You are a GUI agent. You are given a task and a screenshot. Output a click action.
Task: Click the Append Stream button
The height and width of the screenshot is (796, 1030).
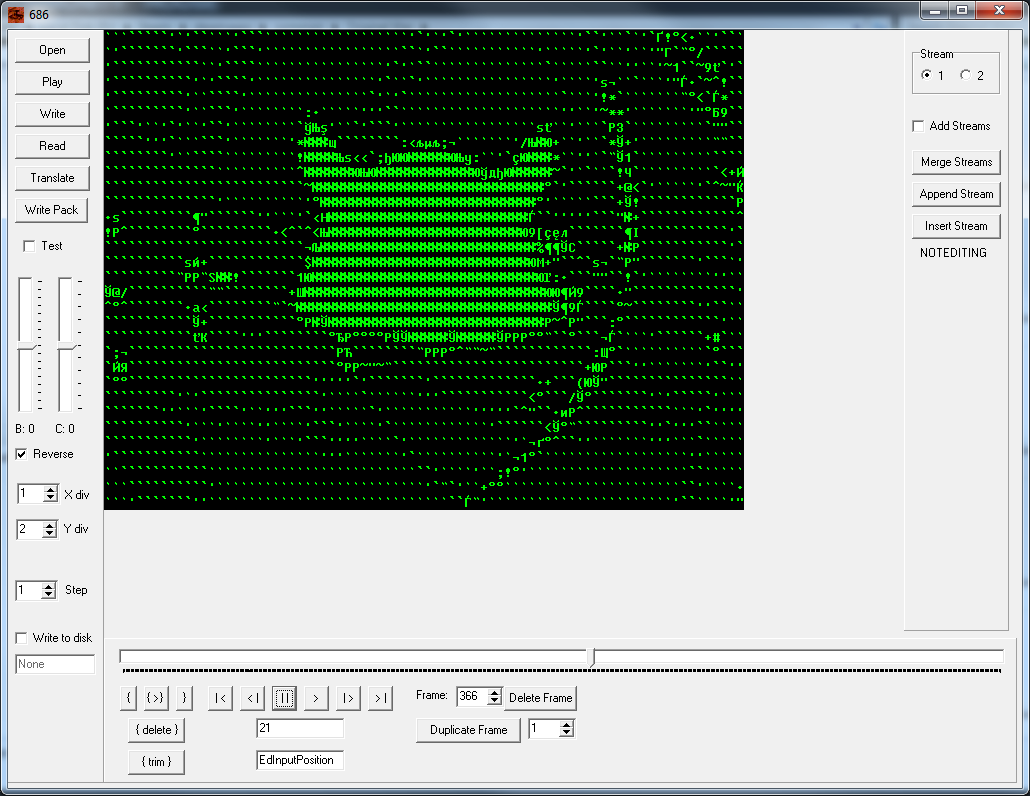point(956,194)
